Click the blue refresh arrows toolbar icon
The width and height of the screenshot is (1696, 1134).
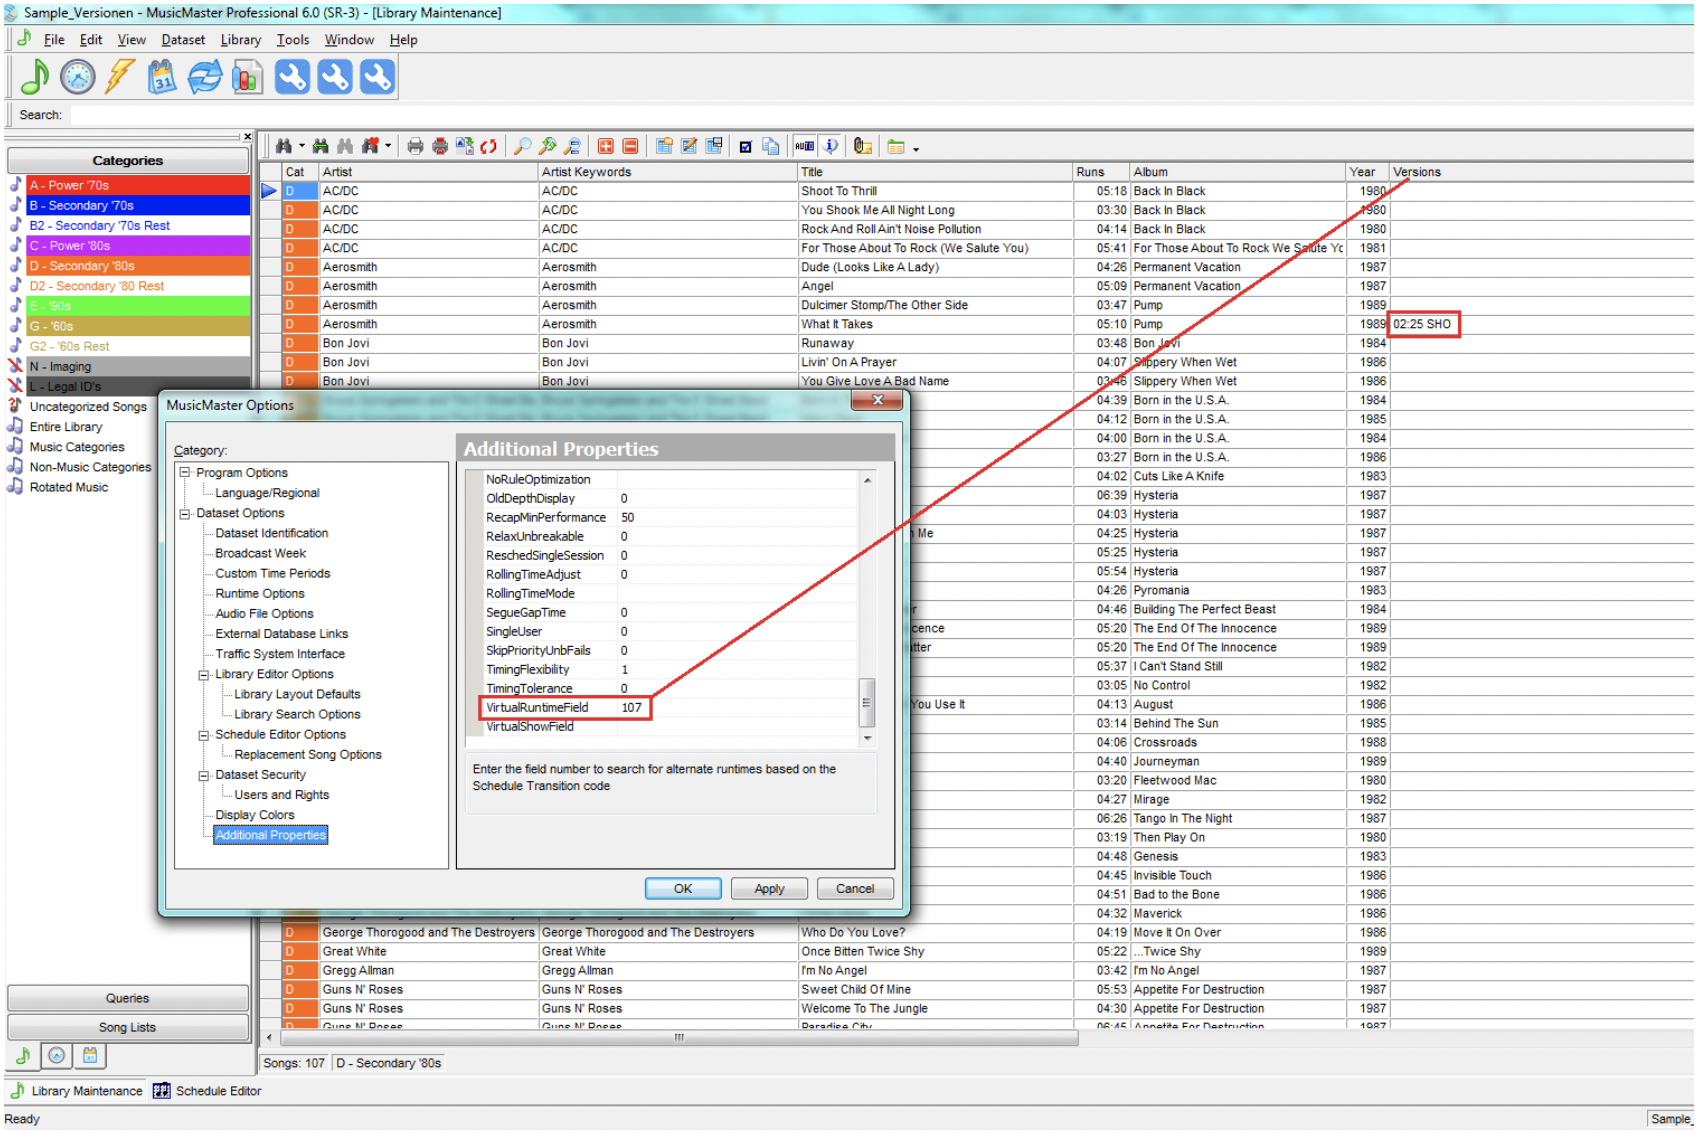pyautogui.click(x=205, y=77)
